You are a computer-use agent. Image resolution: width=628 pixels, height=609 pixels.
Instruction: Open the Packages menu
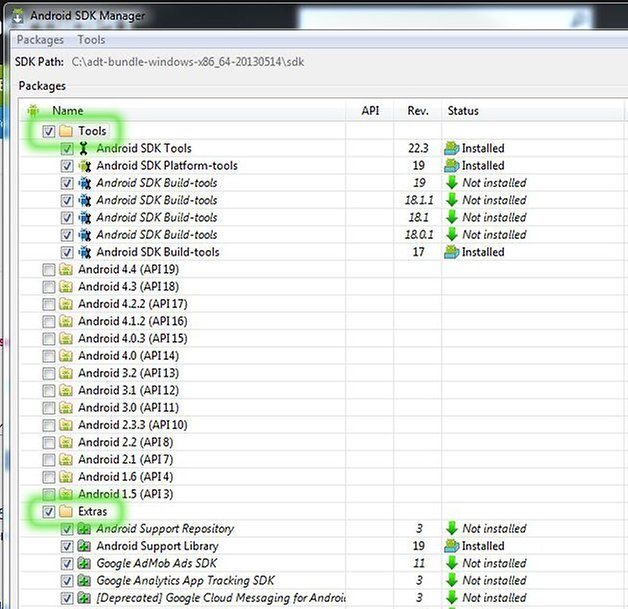40,40
